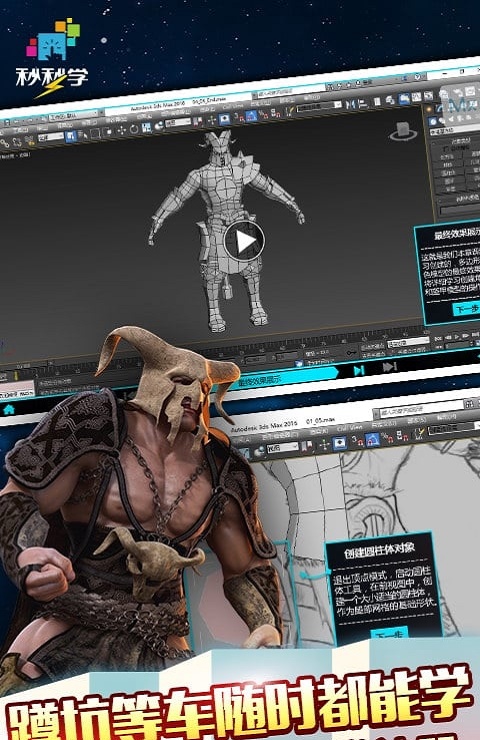This screenshot has width=480, height=740.
Task: Select the Move tool in top toolbar
Action: [x=121, y=131]
